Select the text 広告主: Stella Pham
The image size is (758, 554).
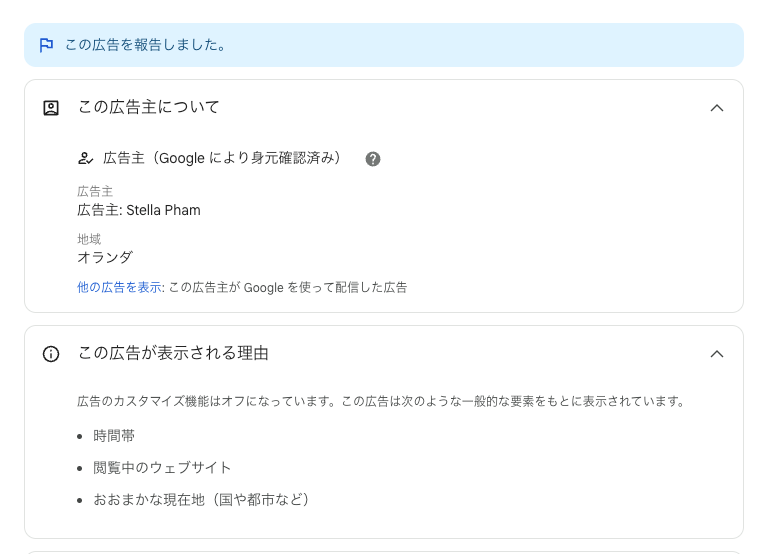click(139, 210)
